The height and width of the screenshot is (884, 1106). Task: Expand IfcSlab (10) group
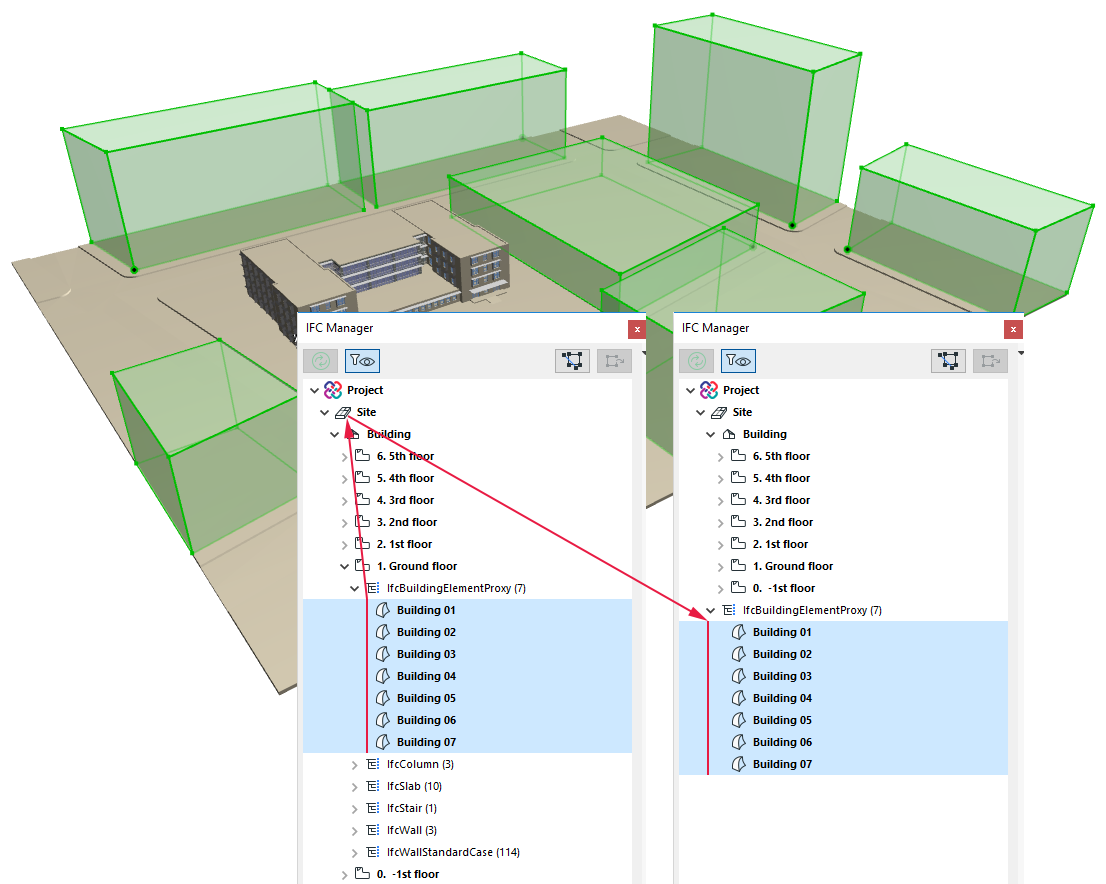[x=355, y=787]
